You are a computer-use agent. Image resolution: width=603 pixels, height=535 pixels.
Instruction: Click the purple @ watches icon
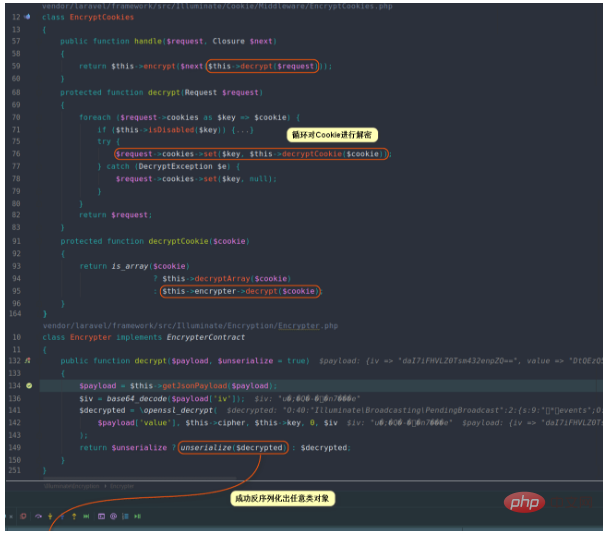pyautogui.click(x=113, y=516)
